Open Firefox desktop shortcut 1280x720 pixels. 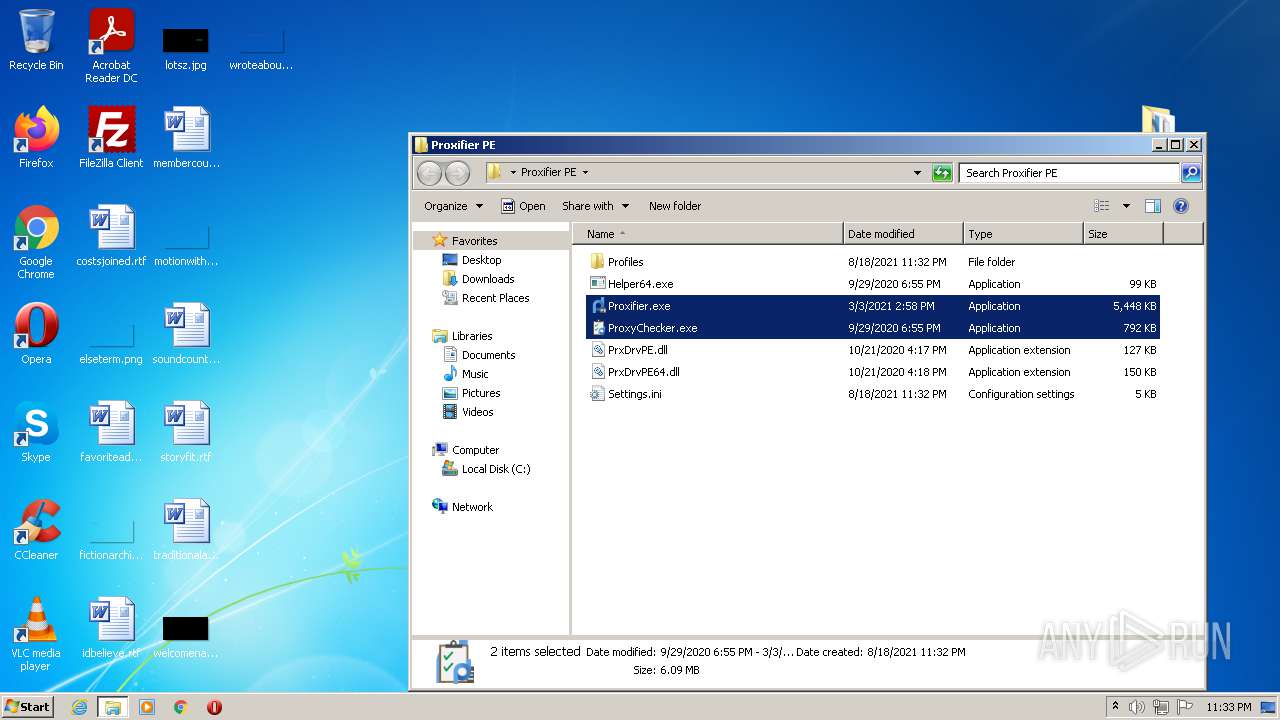pos(36,137)
